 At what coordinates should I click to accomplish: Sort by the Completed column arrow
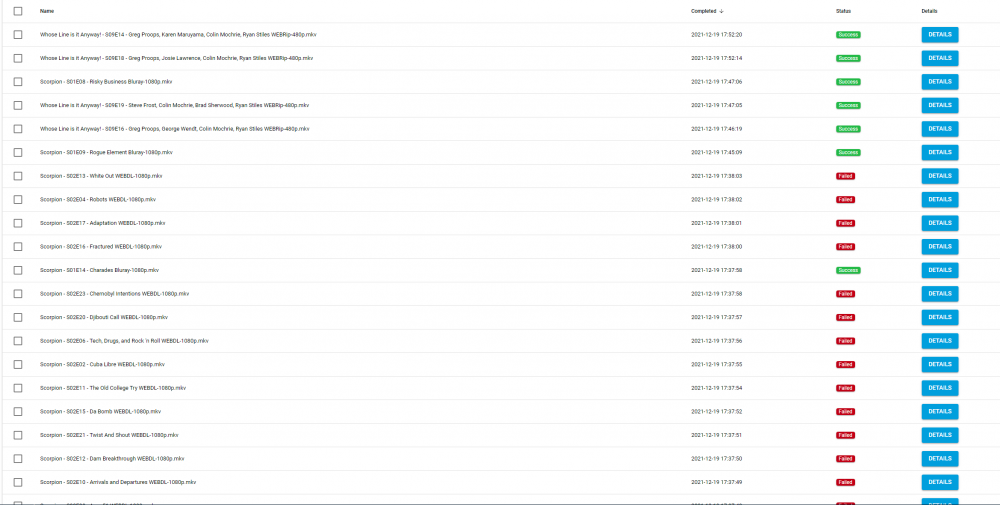pos(721,11)
